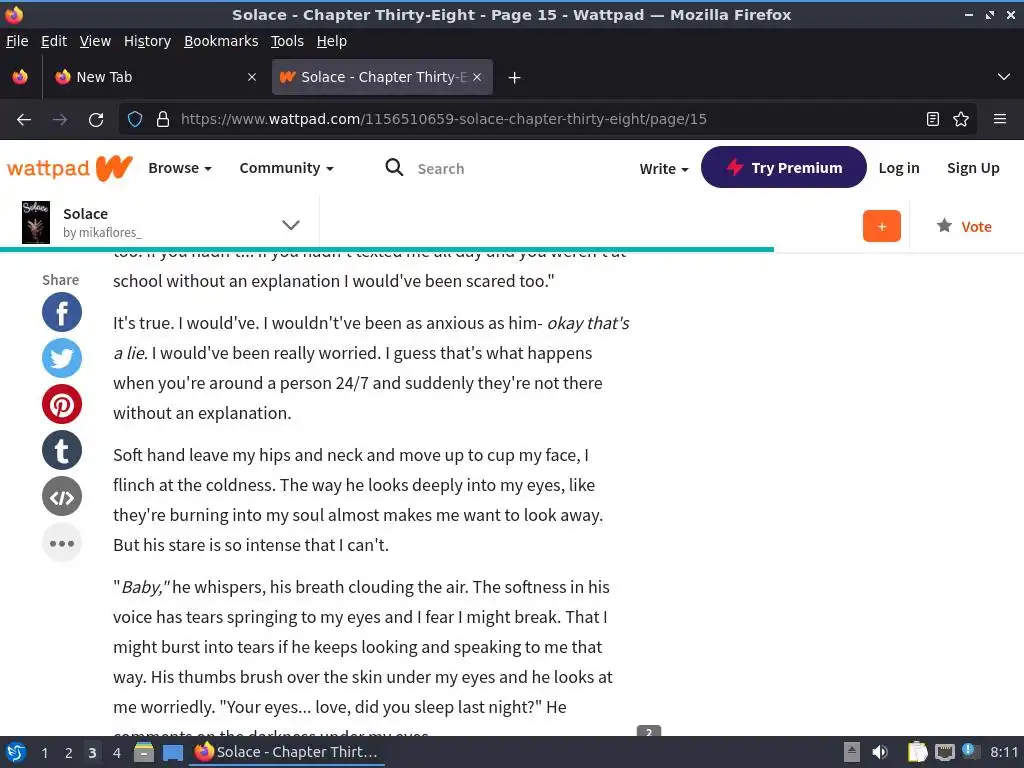Switch to workspace 1
The height and width of the screenshot is (768, 1024).
point(44,753)
